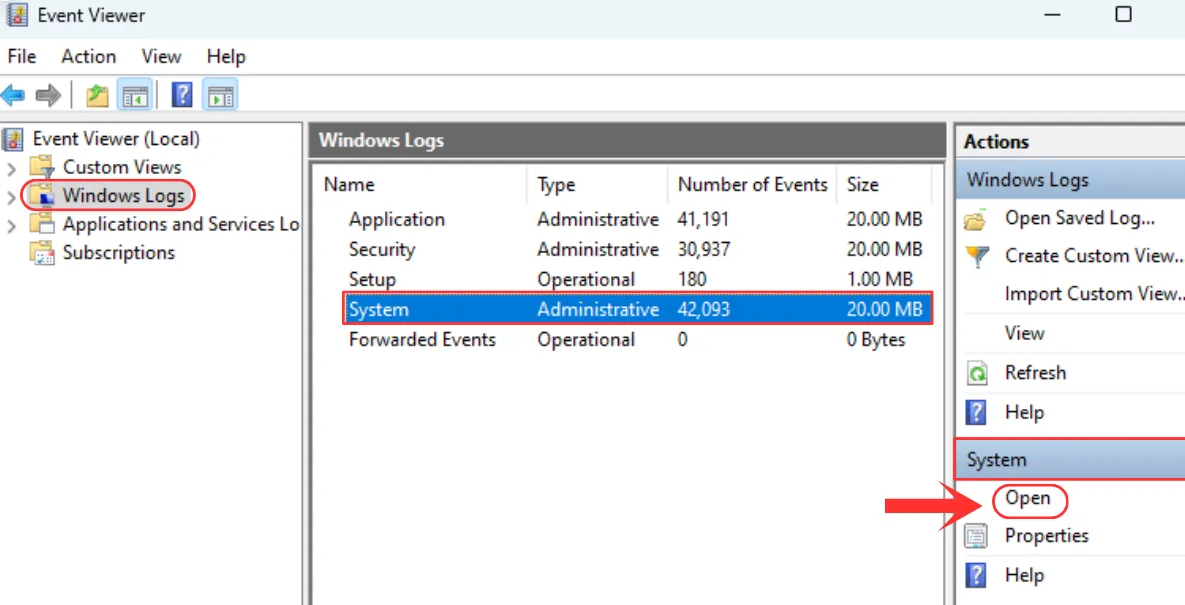
Task: Open the File menu
Action: (21, 57)
